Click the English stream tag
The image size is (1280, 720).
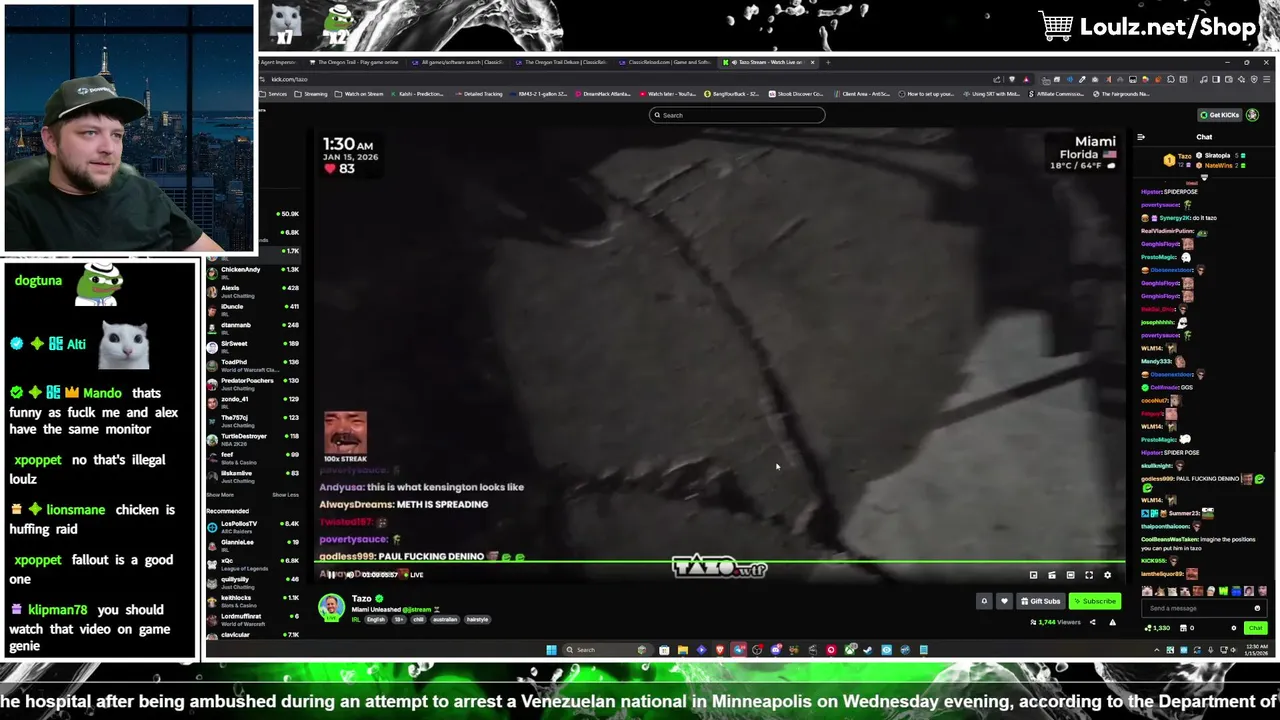coord(375,619)
